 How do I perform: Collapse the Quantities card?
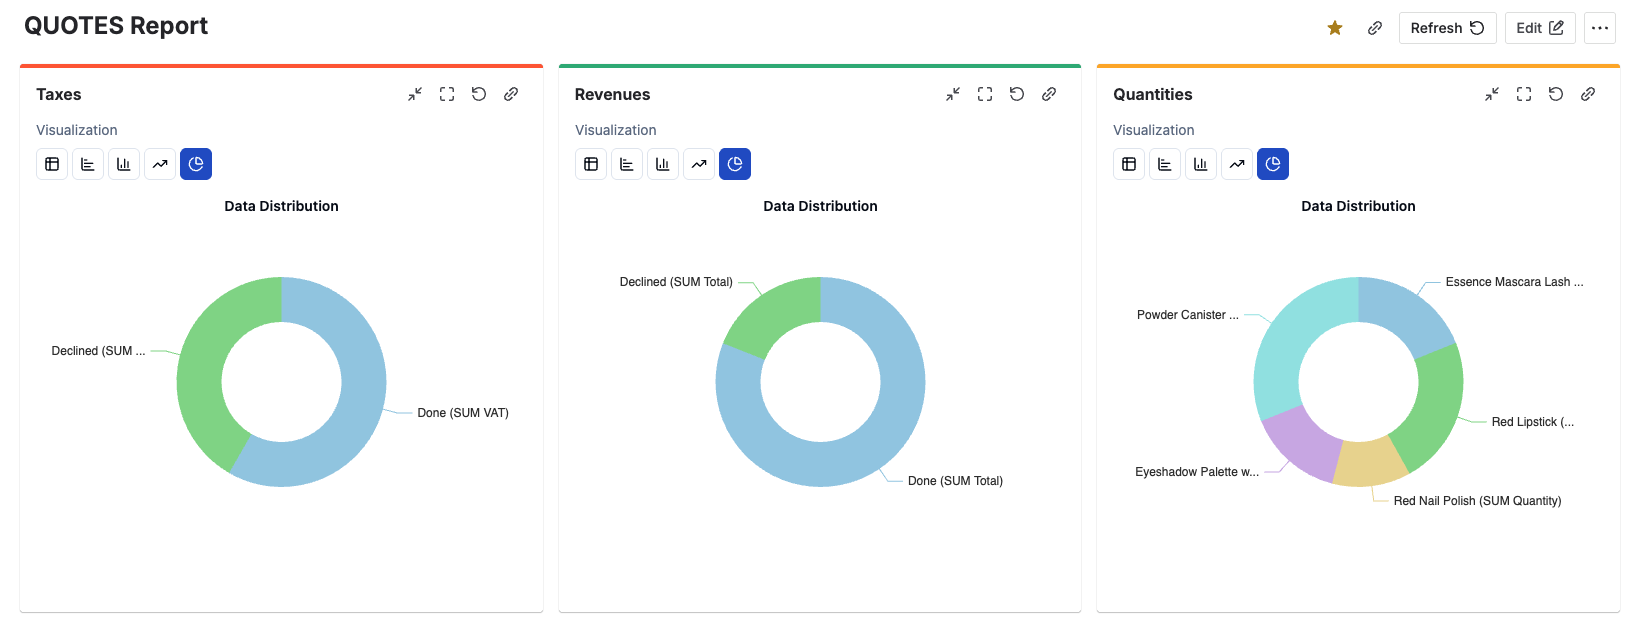1492,94
